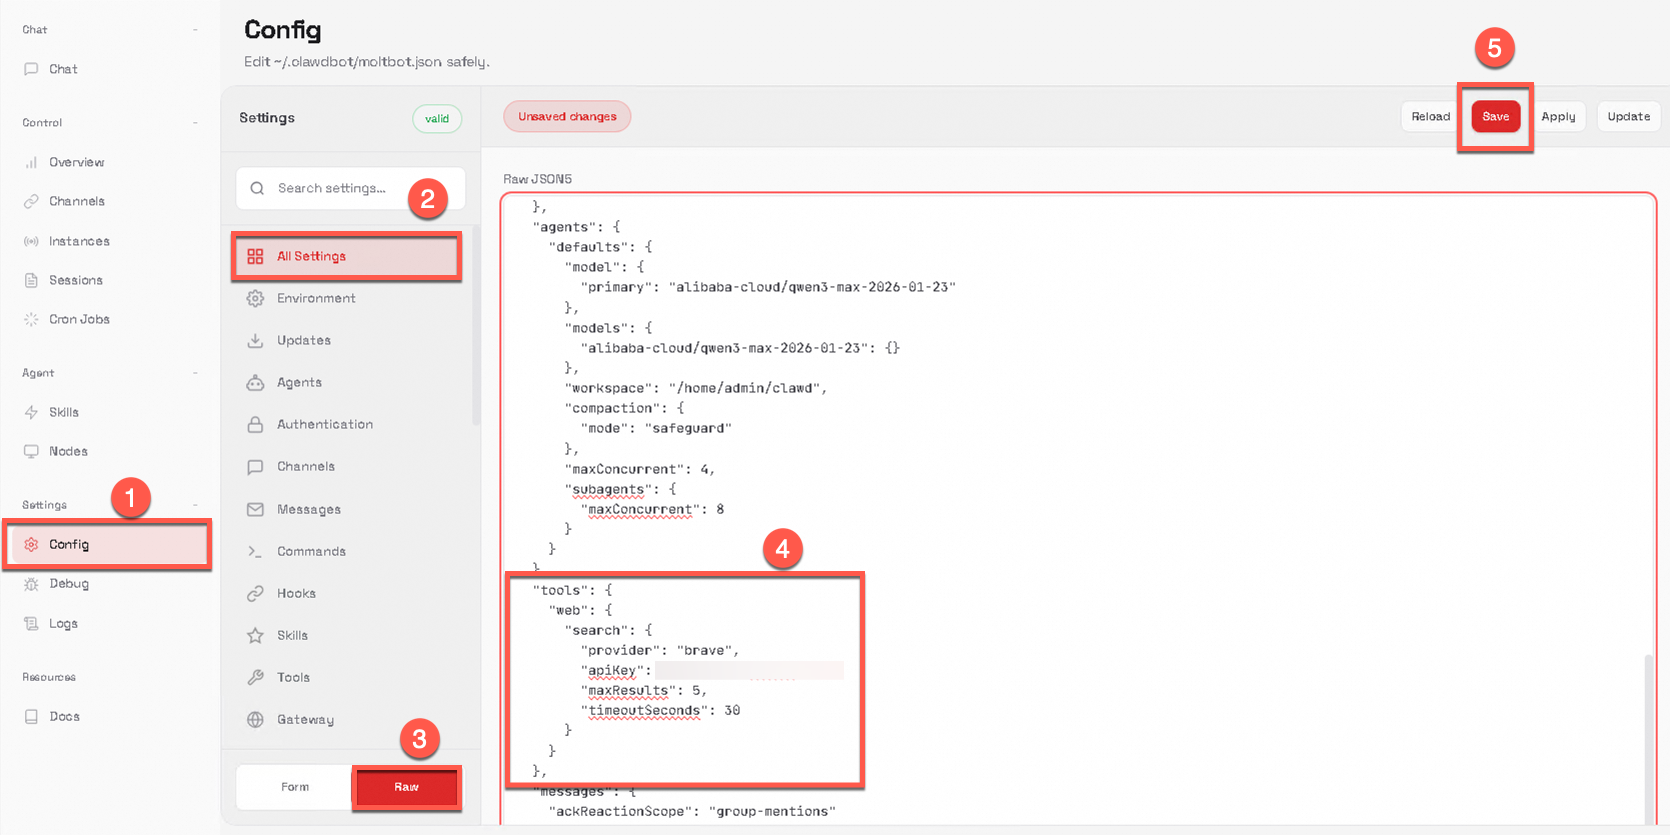
Task: Click the Hooks link icon
Action: coord(255,593)
